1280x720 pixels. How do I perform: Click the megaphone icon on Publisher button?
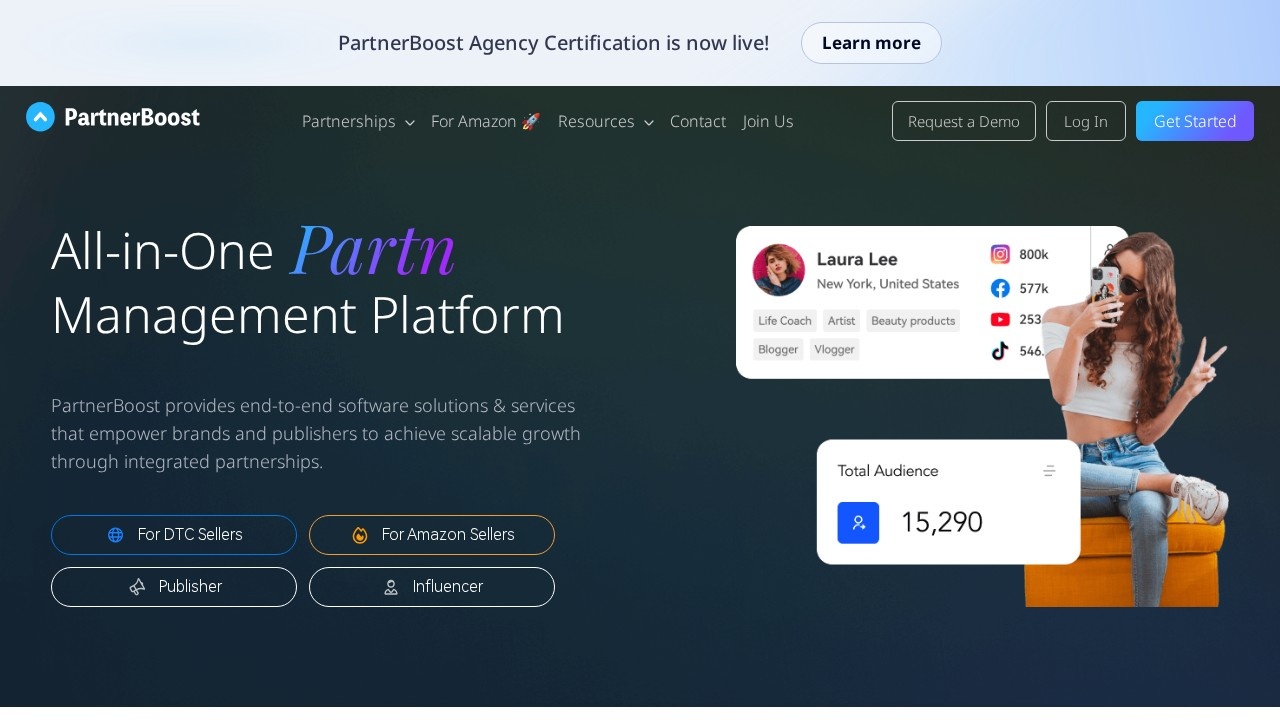tap(138, 587)
